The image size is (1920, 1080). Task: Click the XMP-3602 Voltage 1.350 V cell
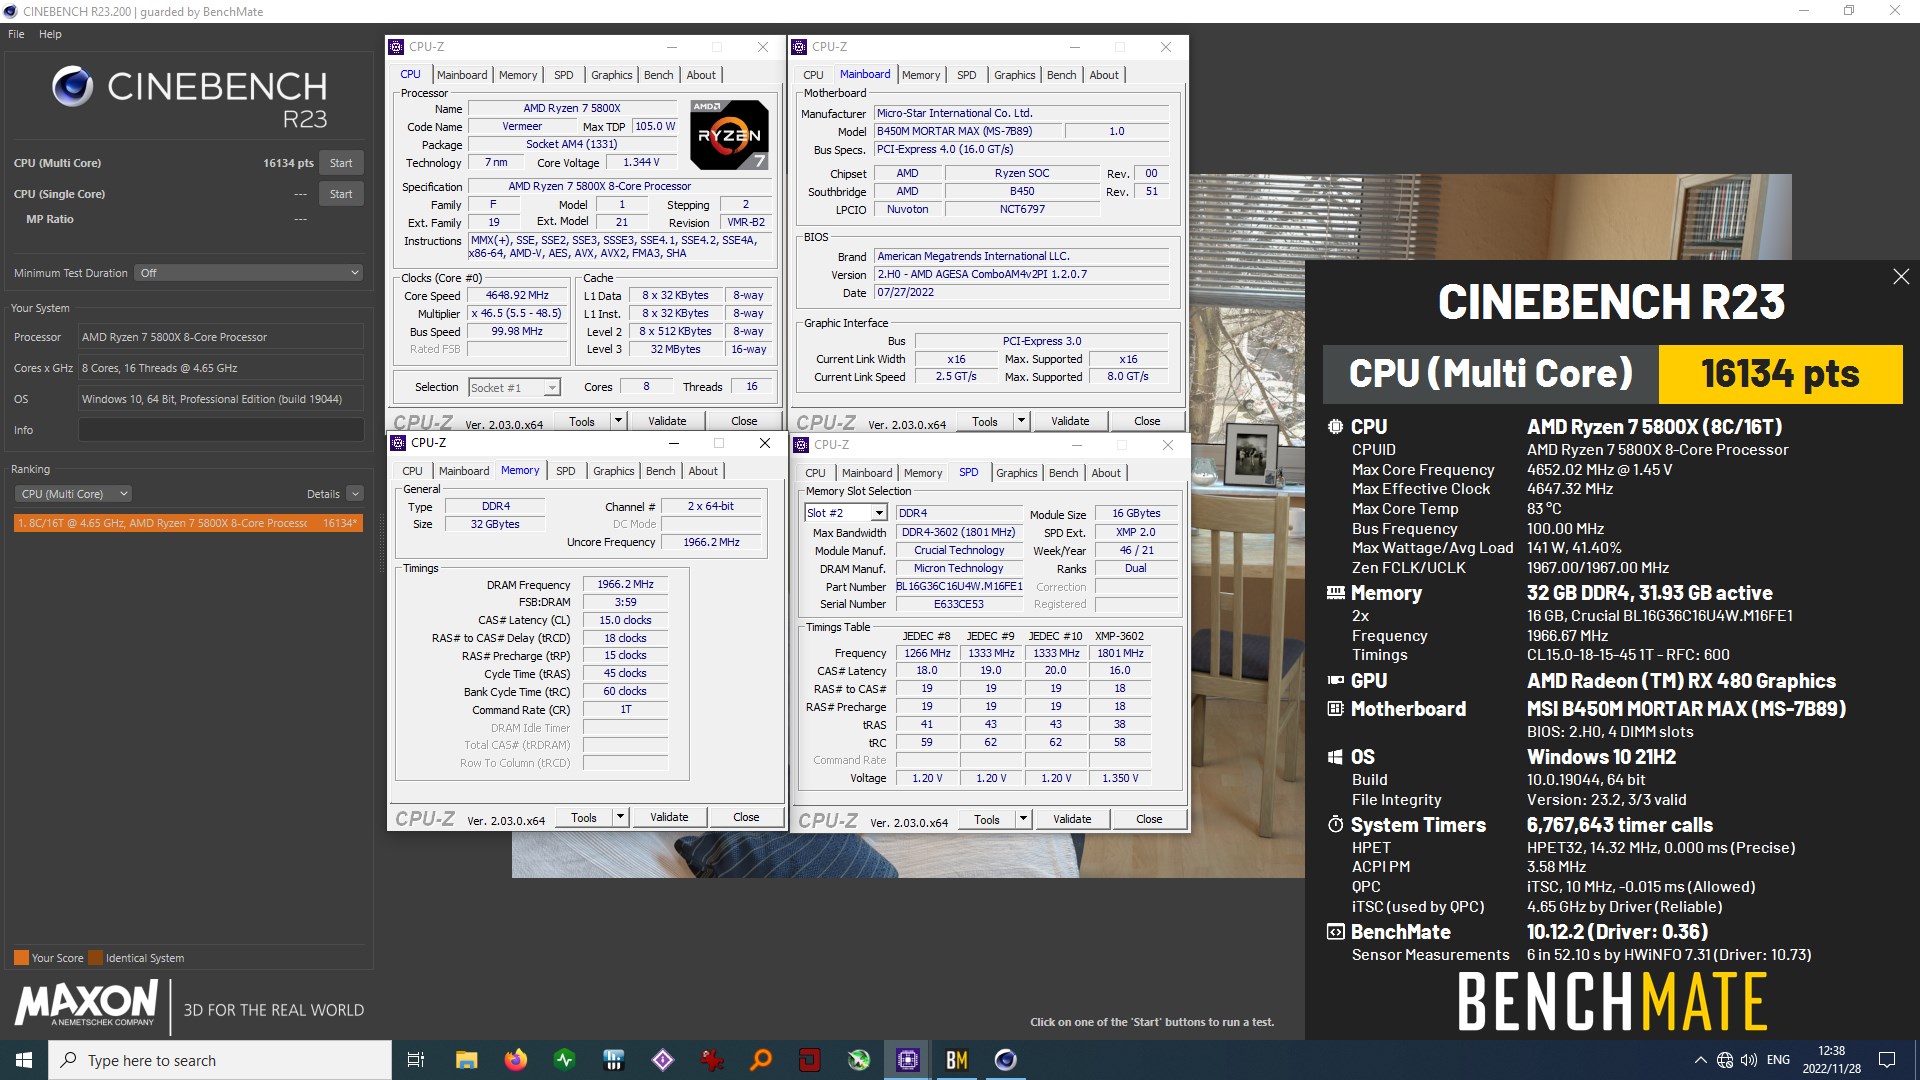[1120, 778]
